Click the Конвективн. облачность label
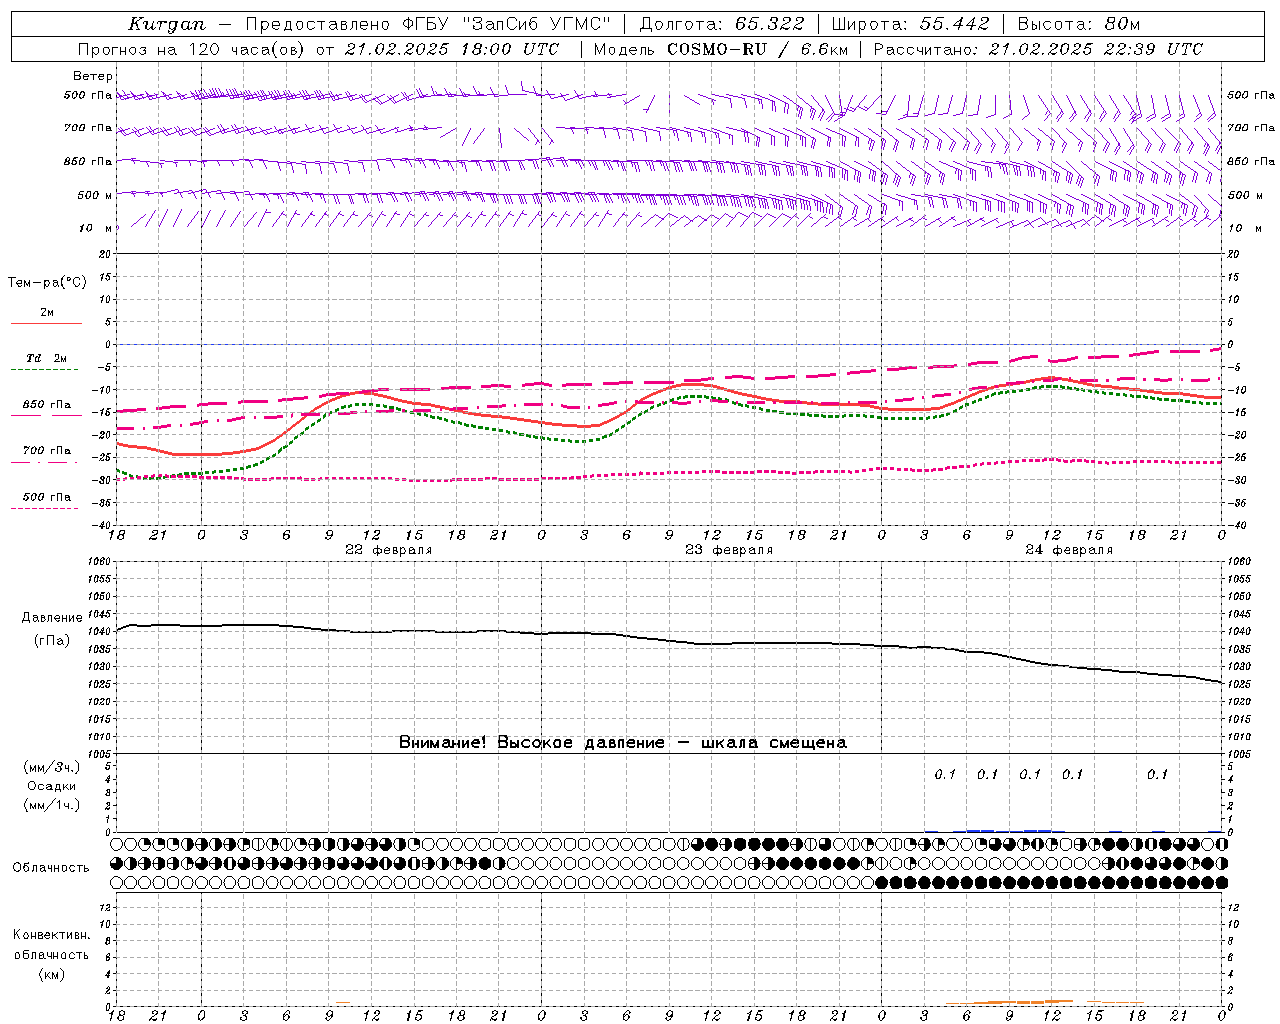The height and width of the screenshot is (1024, 1280). (x=51, y=945)
